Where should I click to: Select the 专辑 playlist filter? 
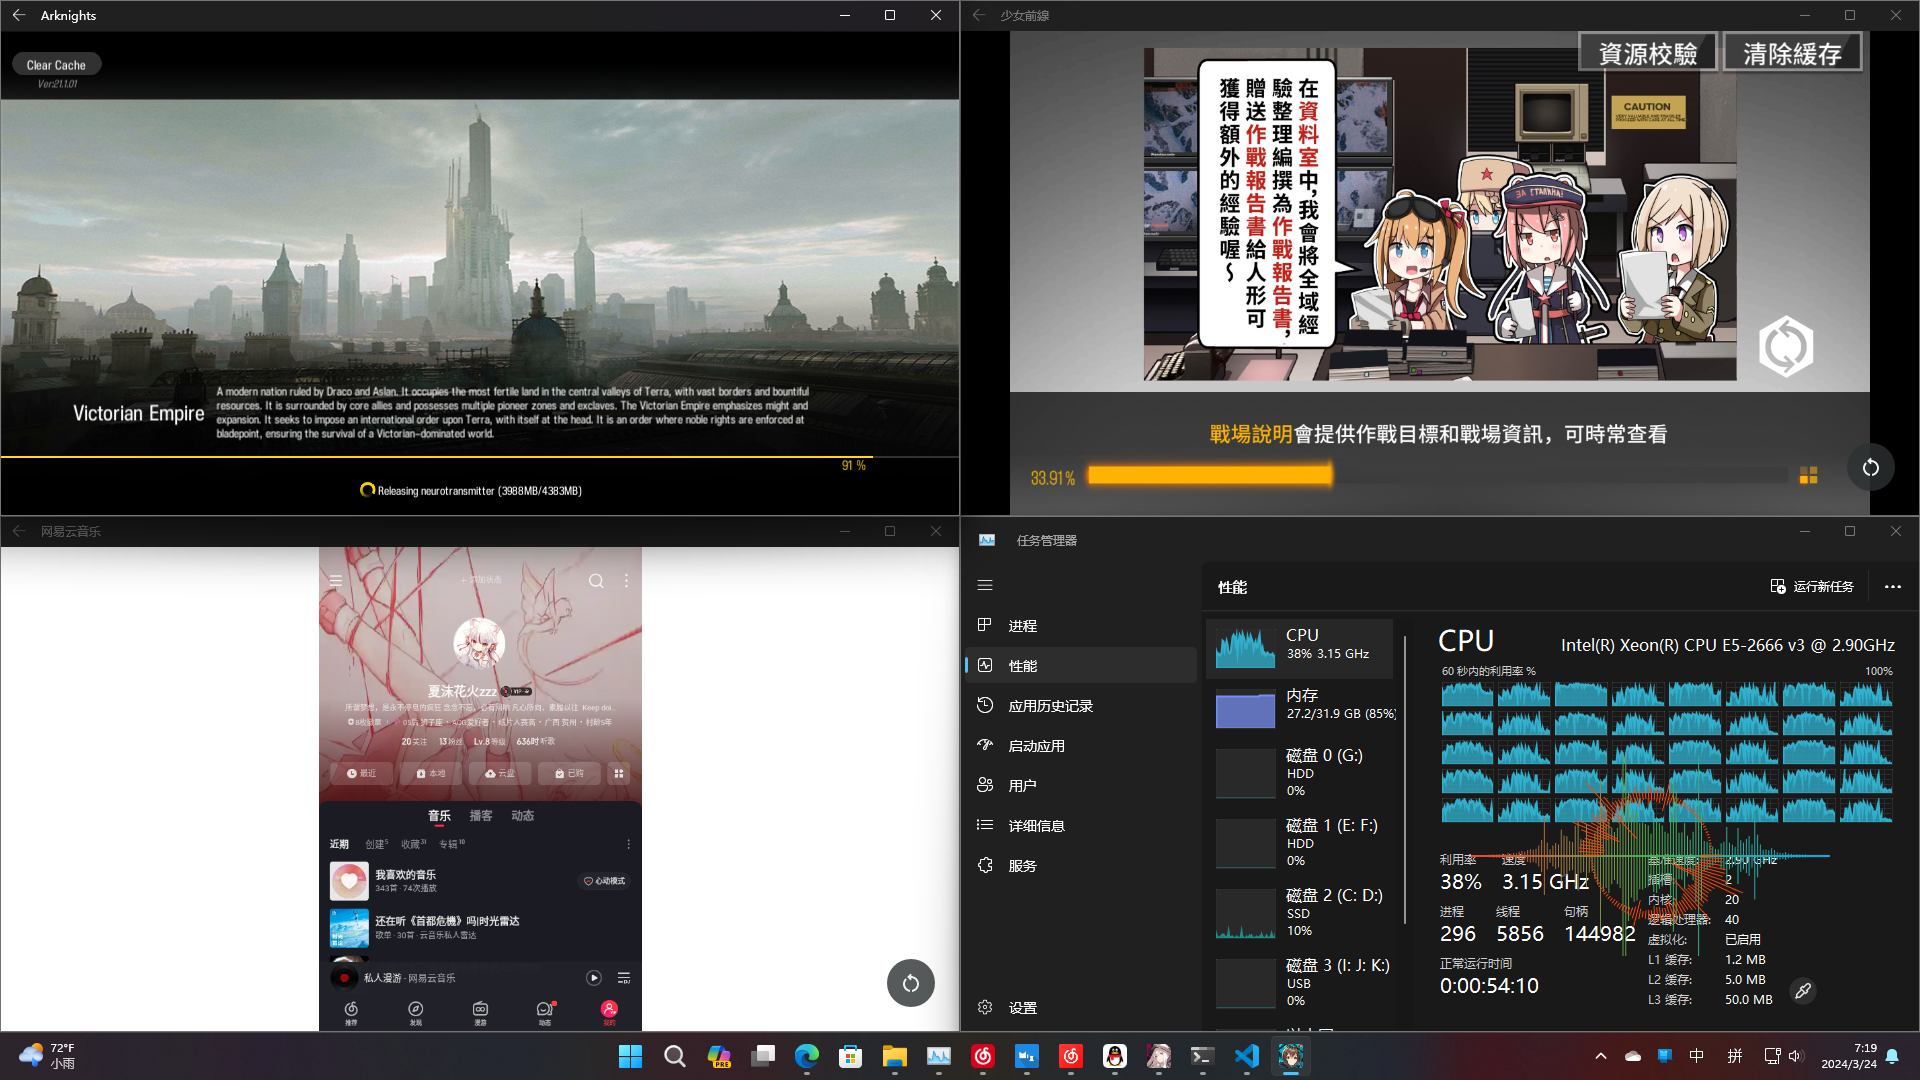pyautogui.click(x=451, y=844)
